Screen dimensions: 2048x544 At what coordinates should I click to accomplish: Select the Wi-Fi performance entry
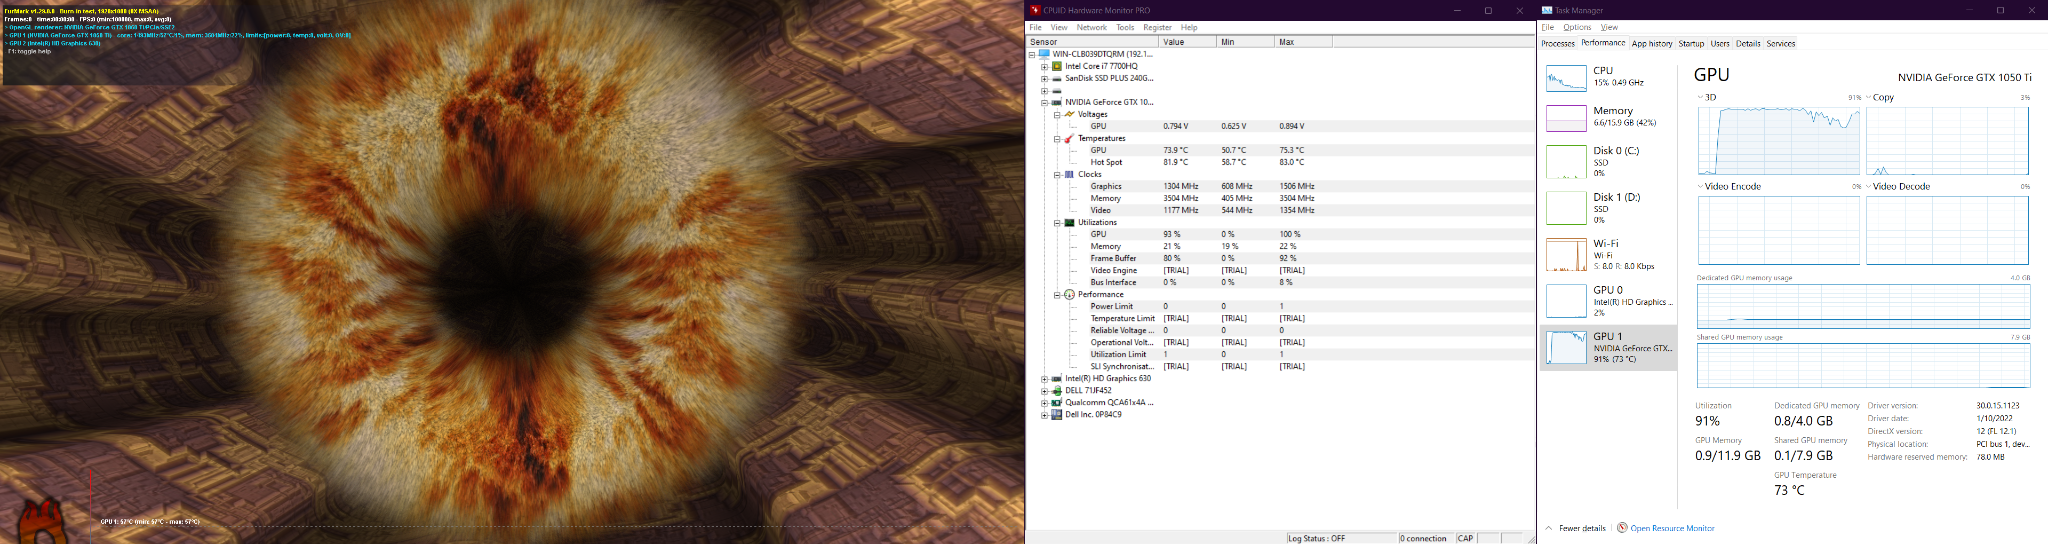click(x=1609, y=254)
